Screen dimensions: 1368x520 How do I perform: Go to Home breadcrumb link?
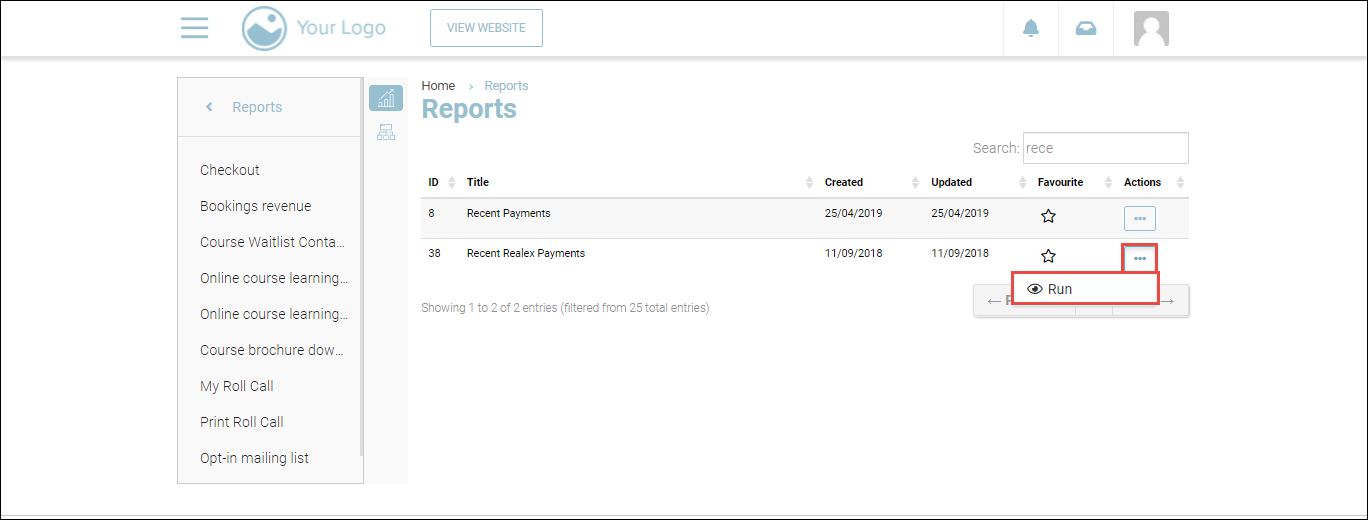(x=438, y=86)
